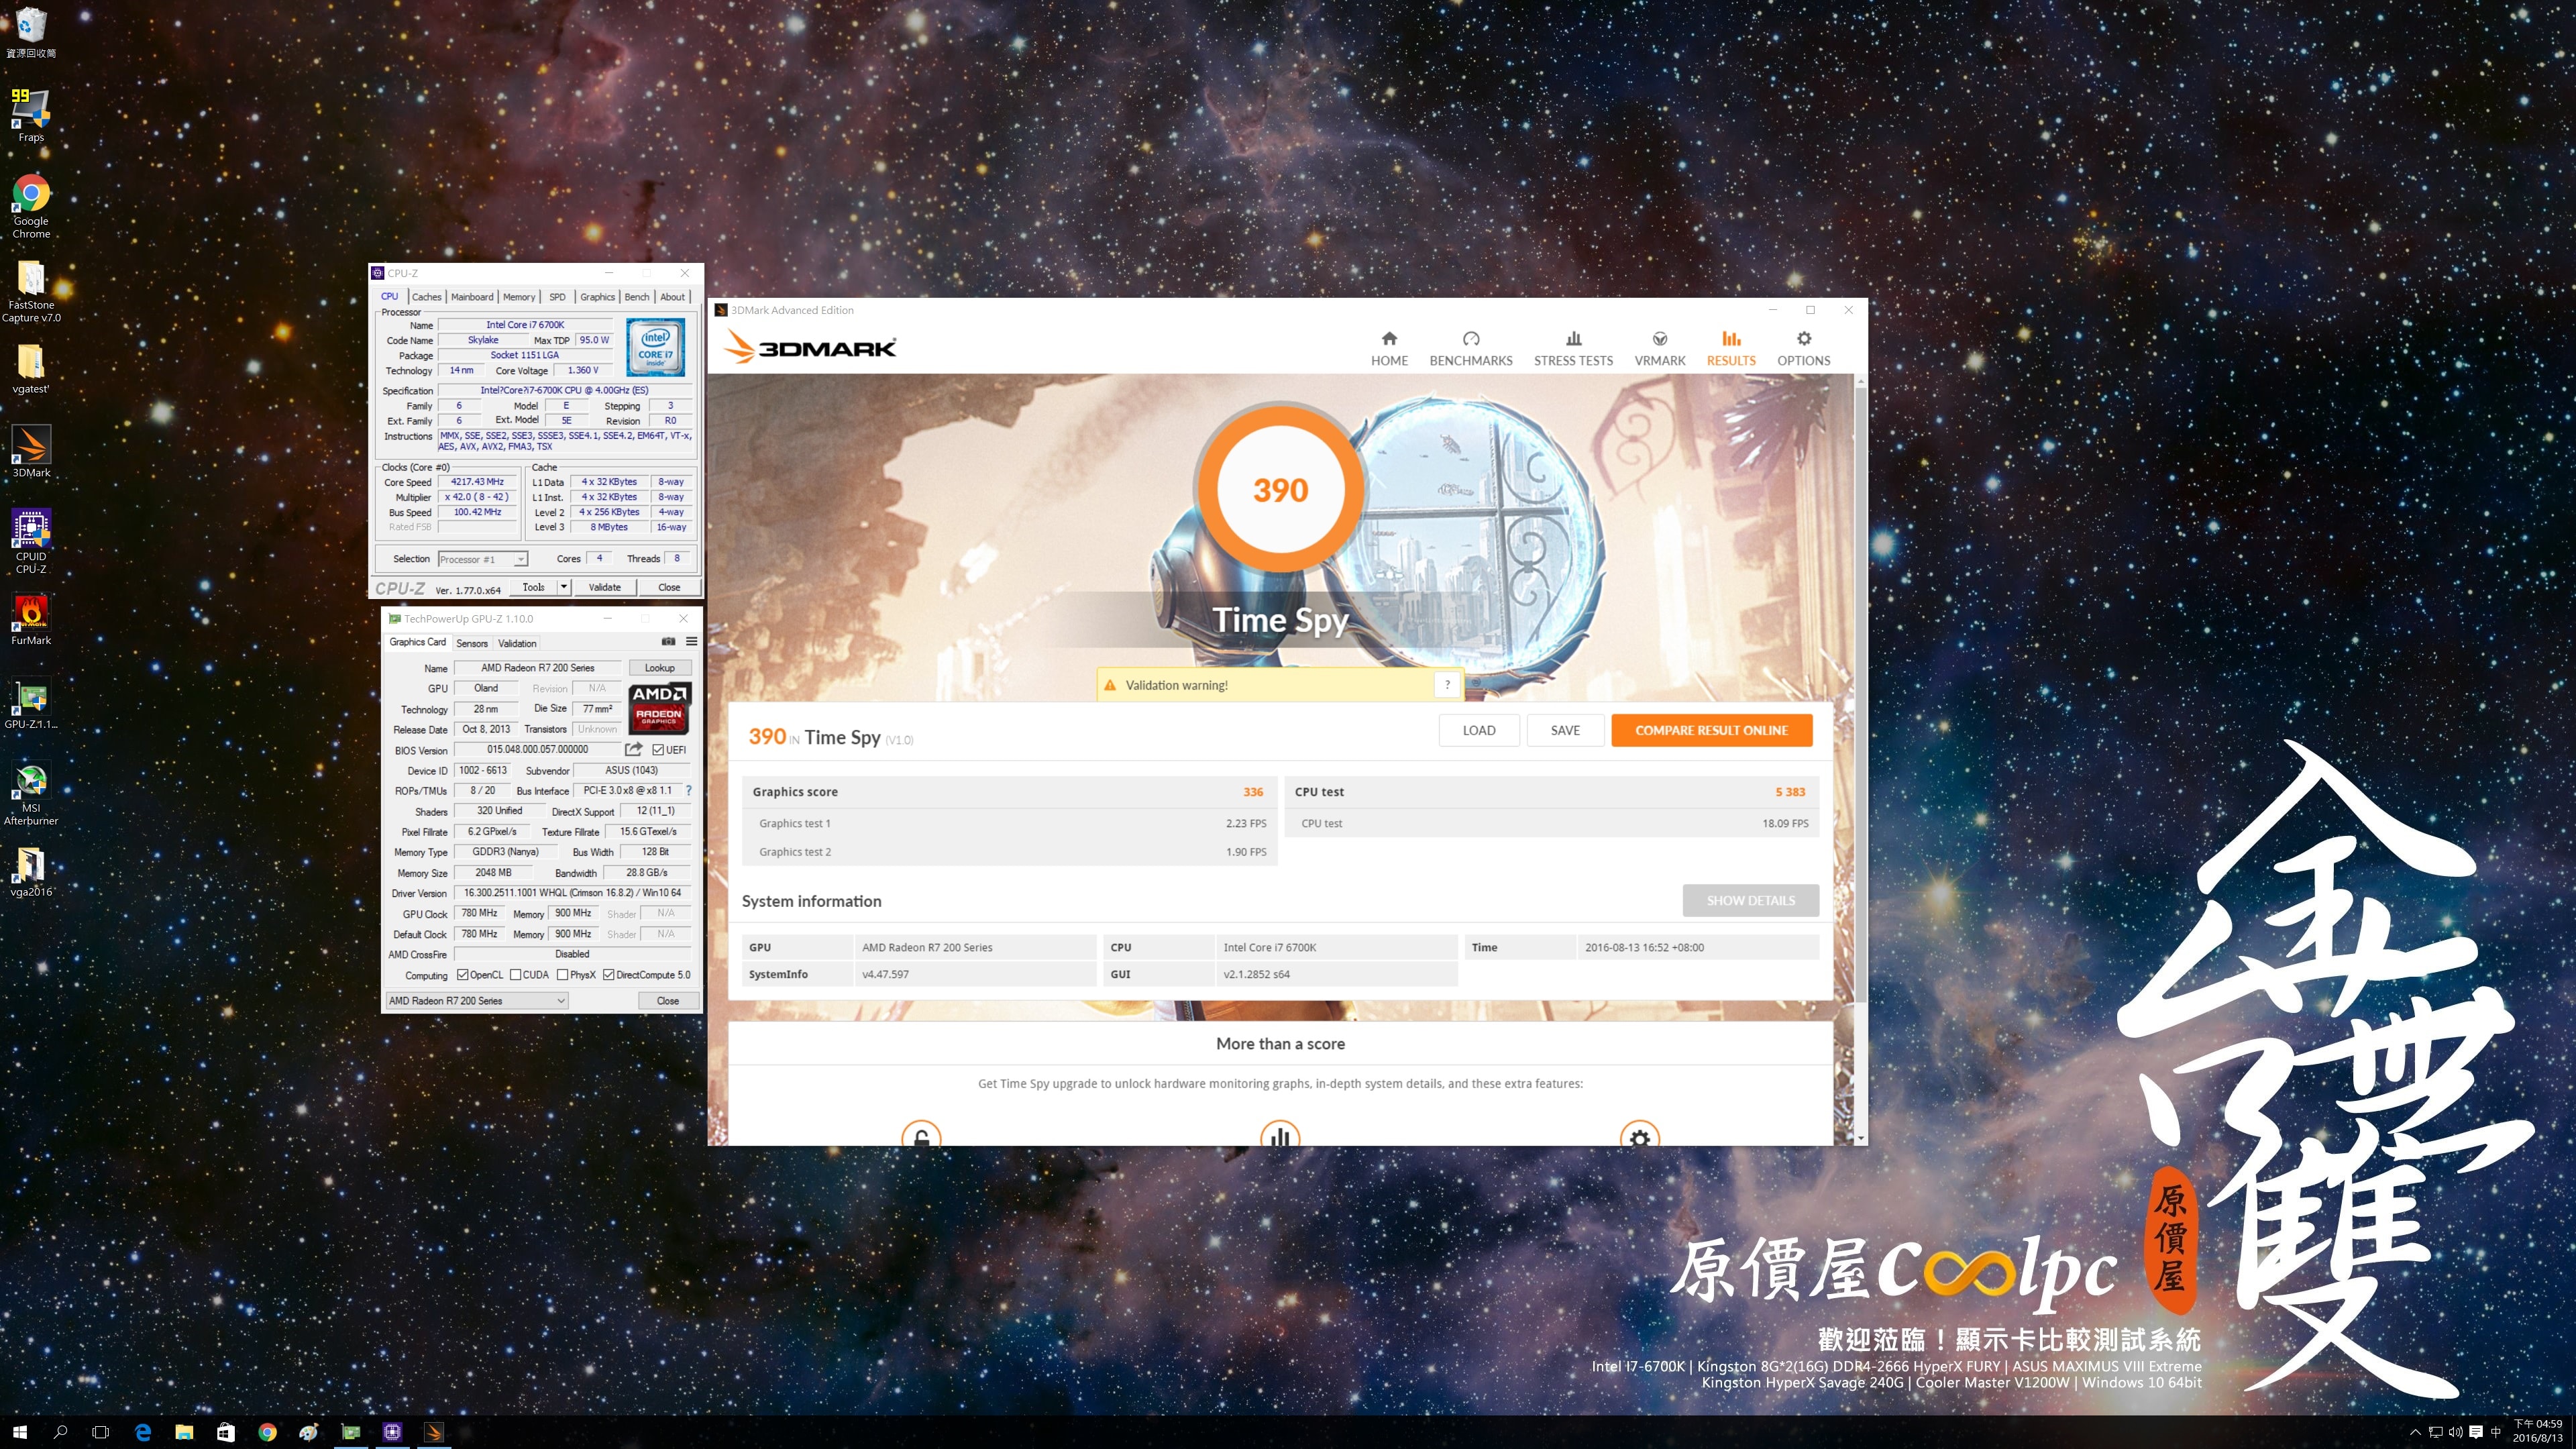This screenshot has height=1449, width=2576.
Task: Select the 3DMark desktop shortcut
Action: point(31,452)
